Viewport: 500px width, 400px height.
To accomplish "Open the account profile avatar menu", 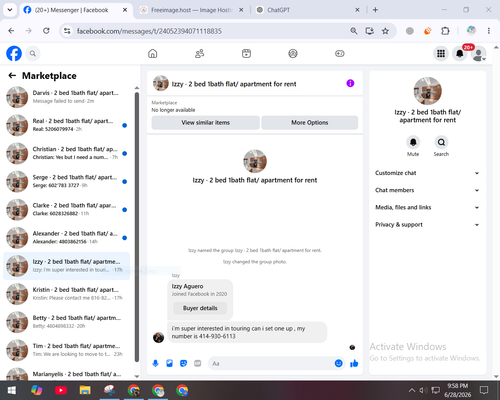I will 479,54.
